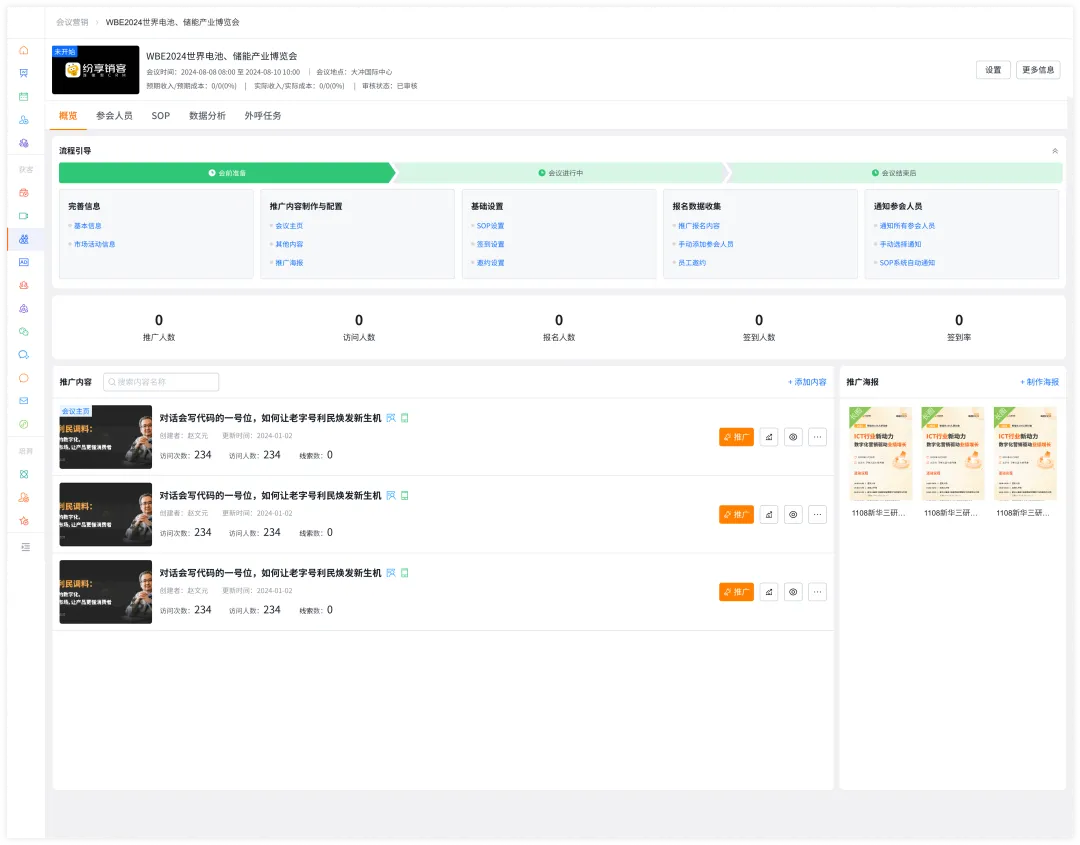The width and height of the screenshot is (1080, 845).
Task: Open the 会议主页 link under 推广内容制作与配置
Action: pos(289,226)
